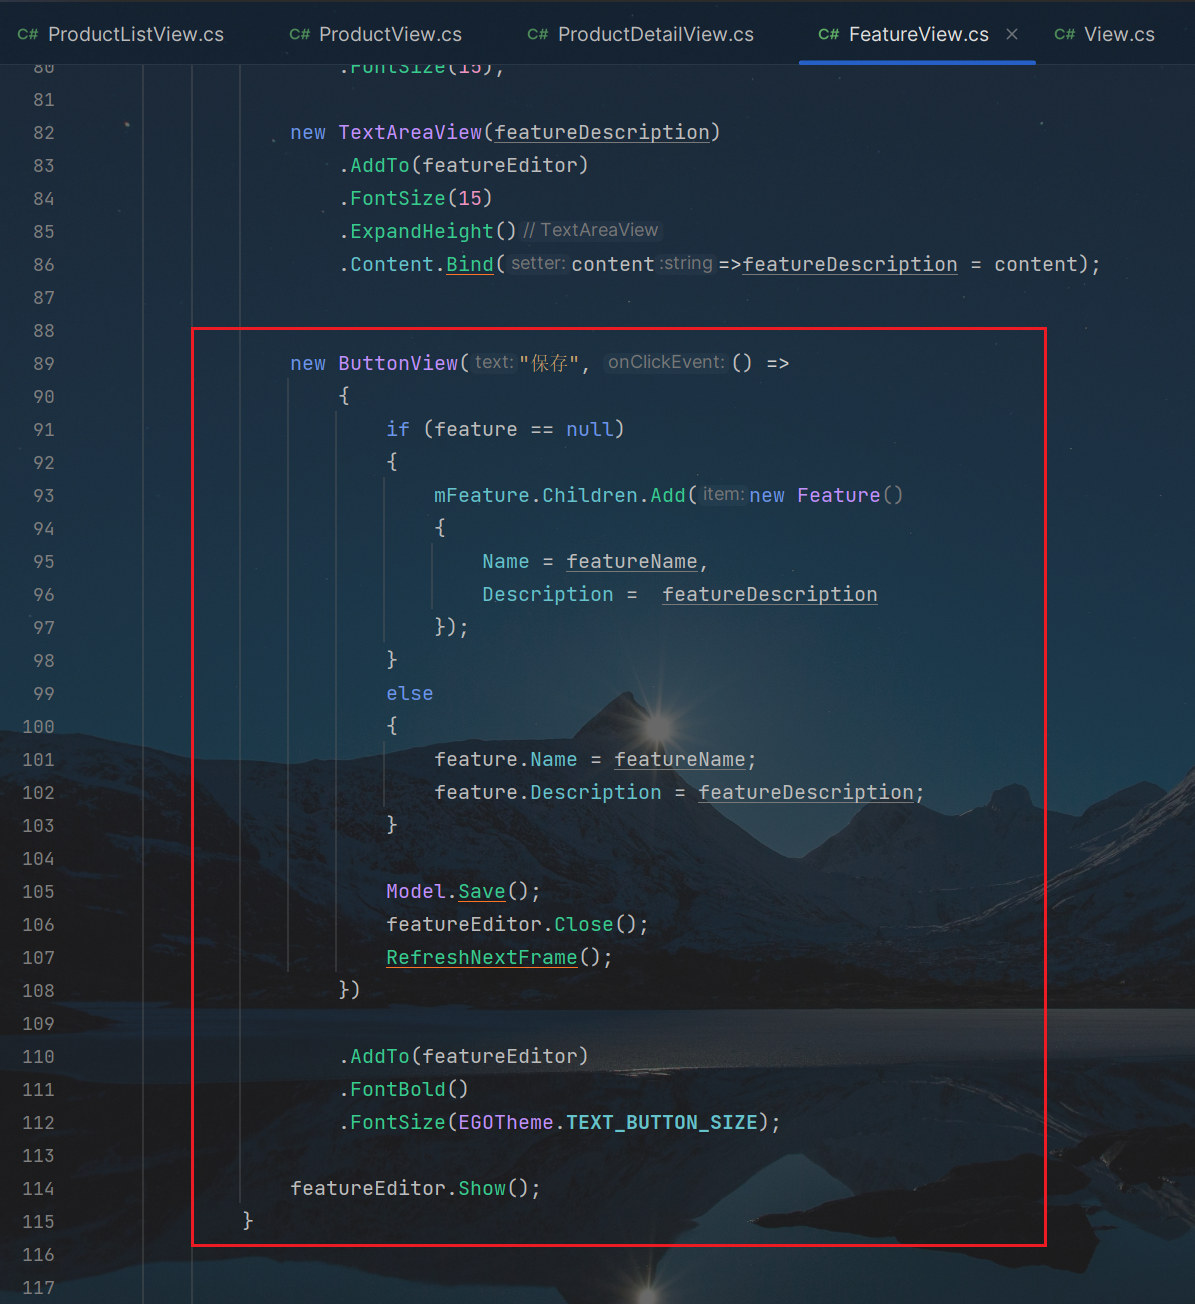1195x1304 pixels.
Task: Open the ProductView.cs editor tab
Action: pos(376,34)
